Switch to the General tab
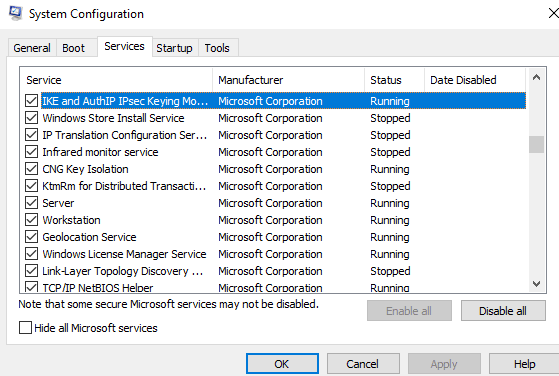The image size is (559, 376). click(32, 48)
